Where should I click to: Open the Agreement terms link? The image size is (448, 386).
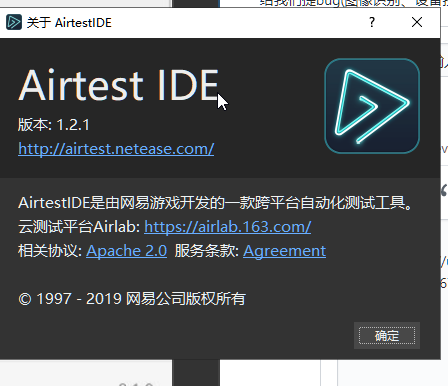click(x=285, y=251)
